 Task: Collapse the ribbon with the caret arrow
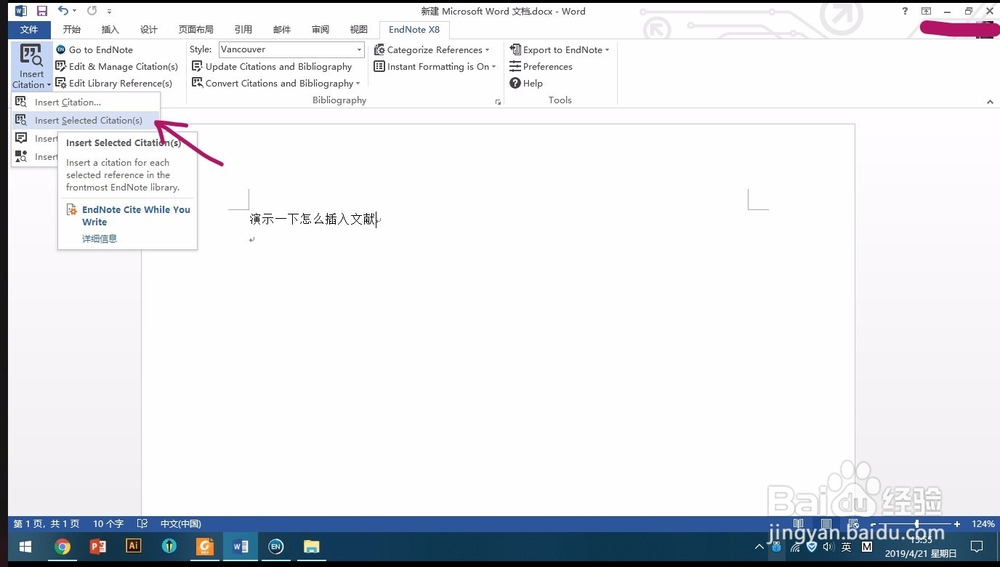(990, 102)
